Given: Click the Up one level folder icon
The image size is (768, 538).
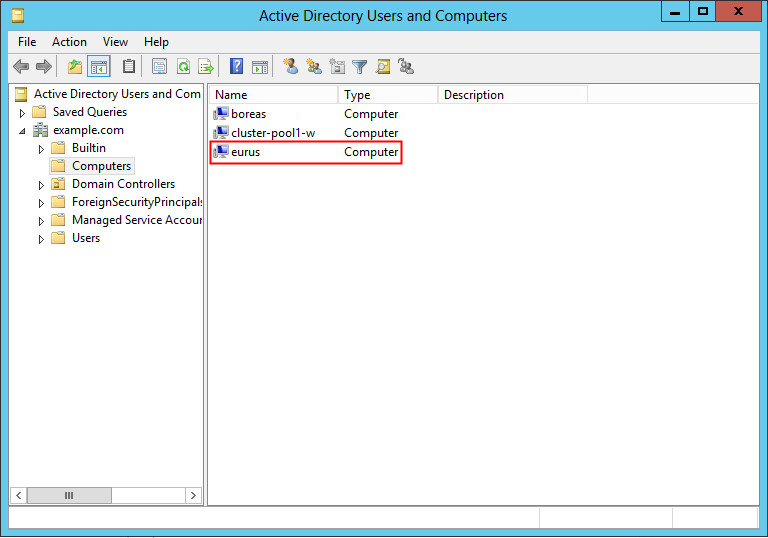Looking at the screenshot, I should point(74,67).
